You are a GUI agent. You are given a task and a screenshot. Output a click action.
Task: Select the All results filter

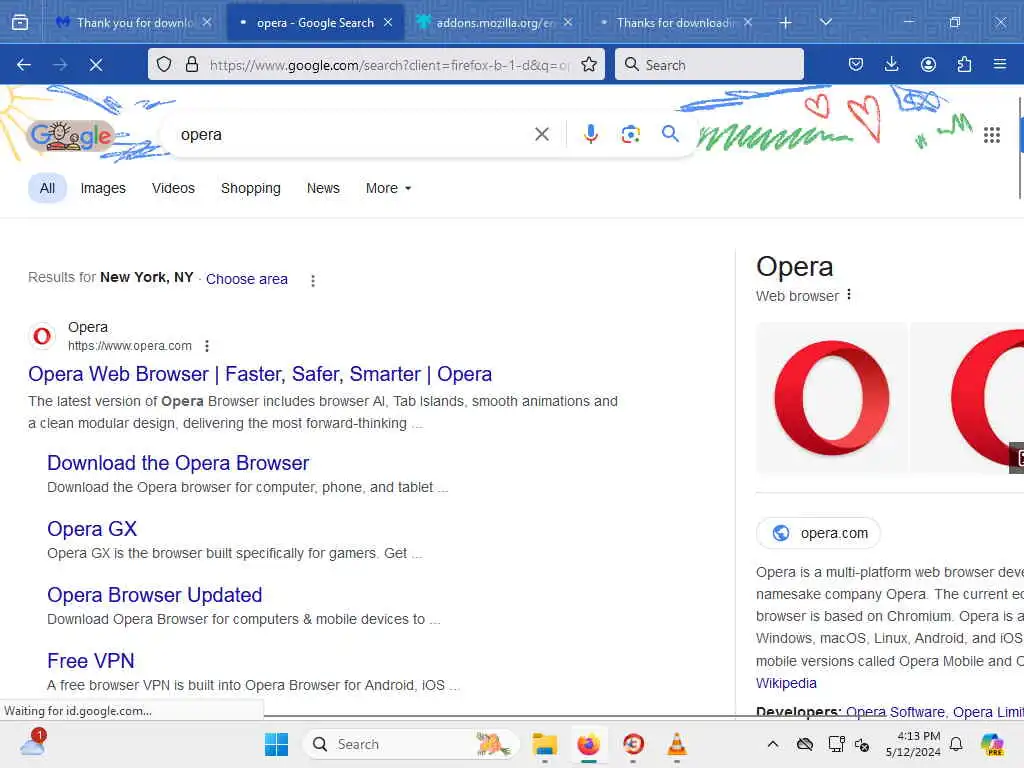click(47, 188)
